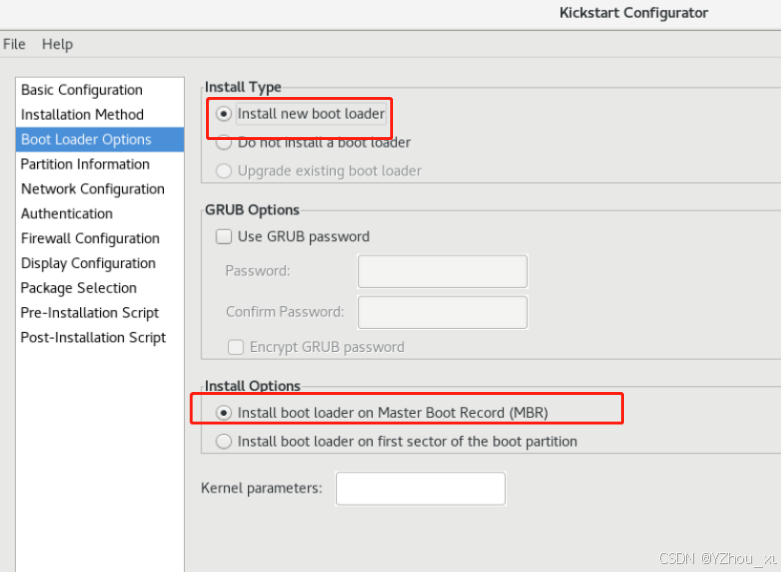781x572 pixels.
Task: Click the GRUB Password input field
Action: pos(442,271)
